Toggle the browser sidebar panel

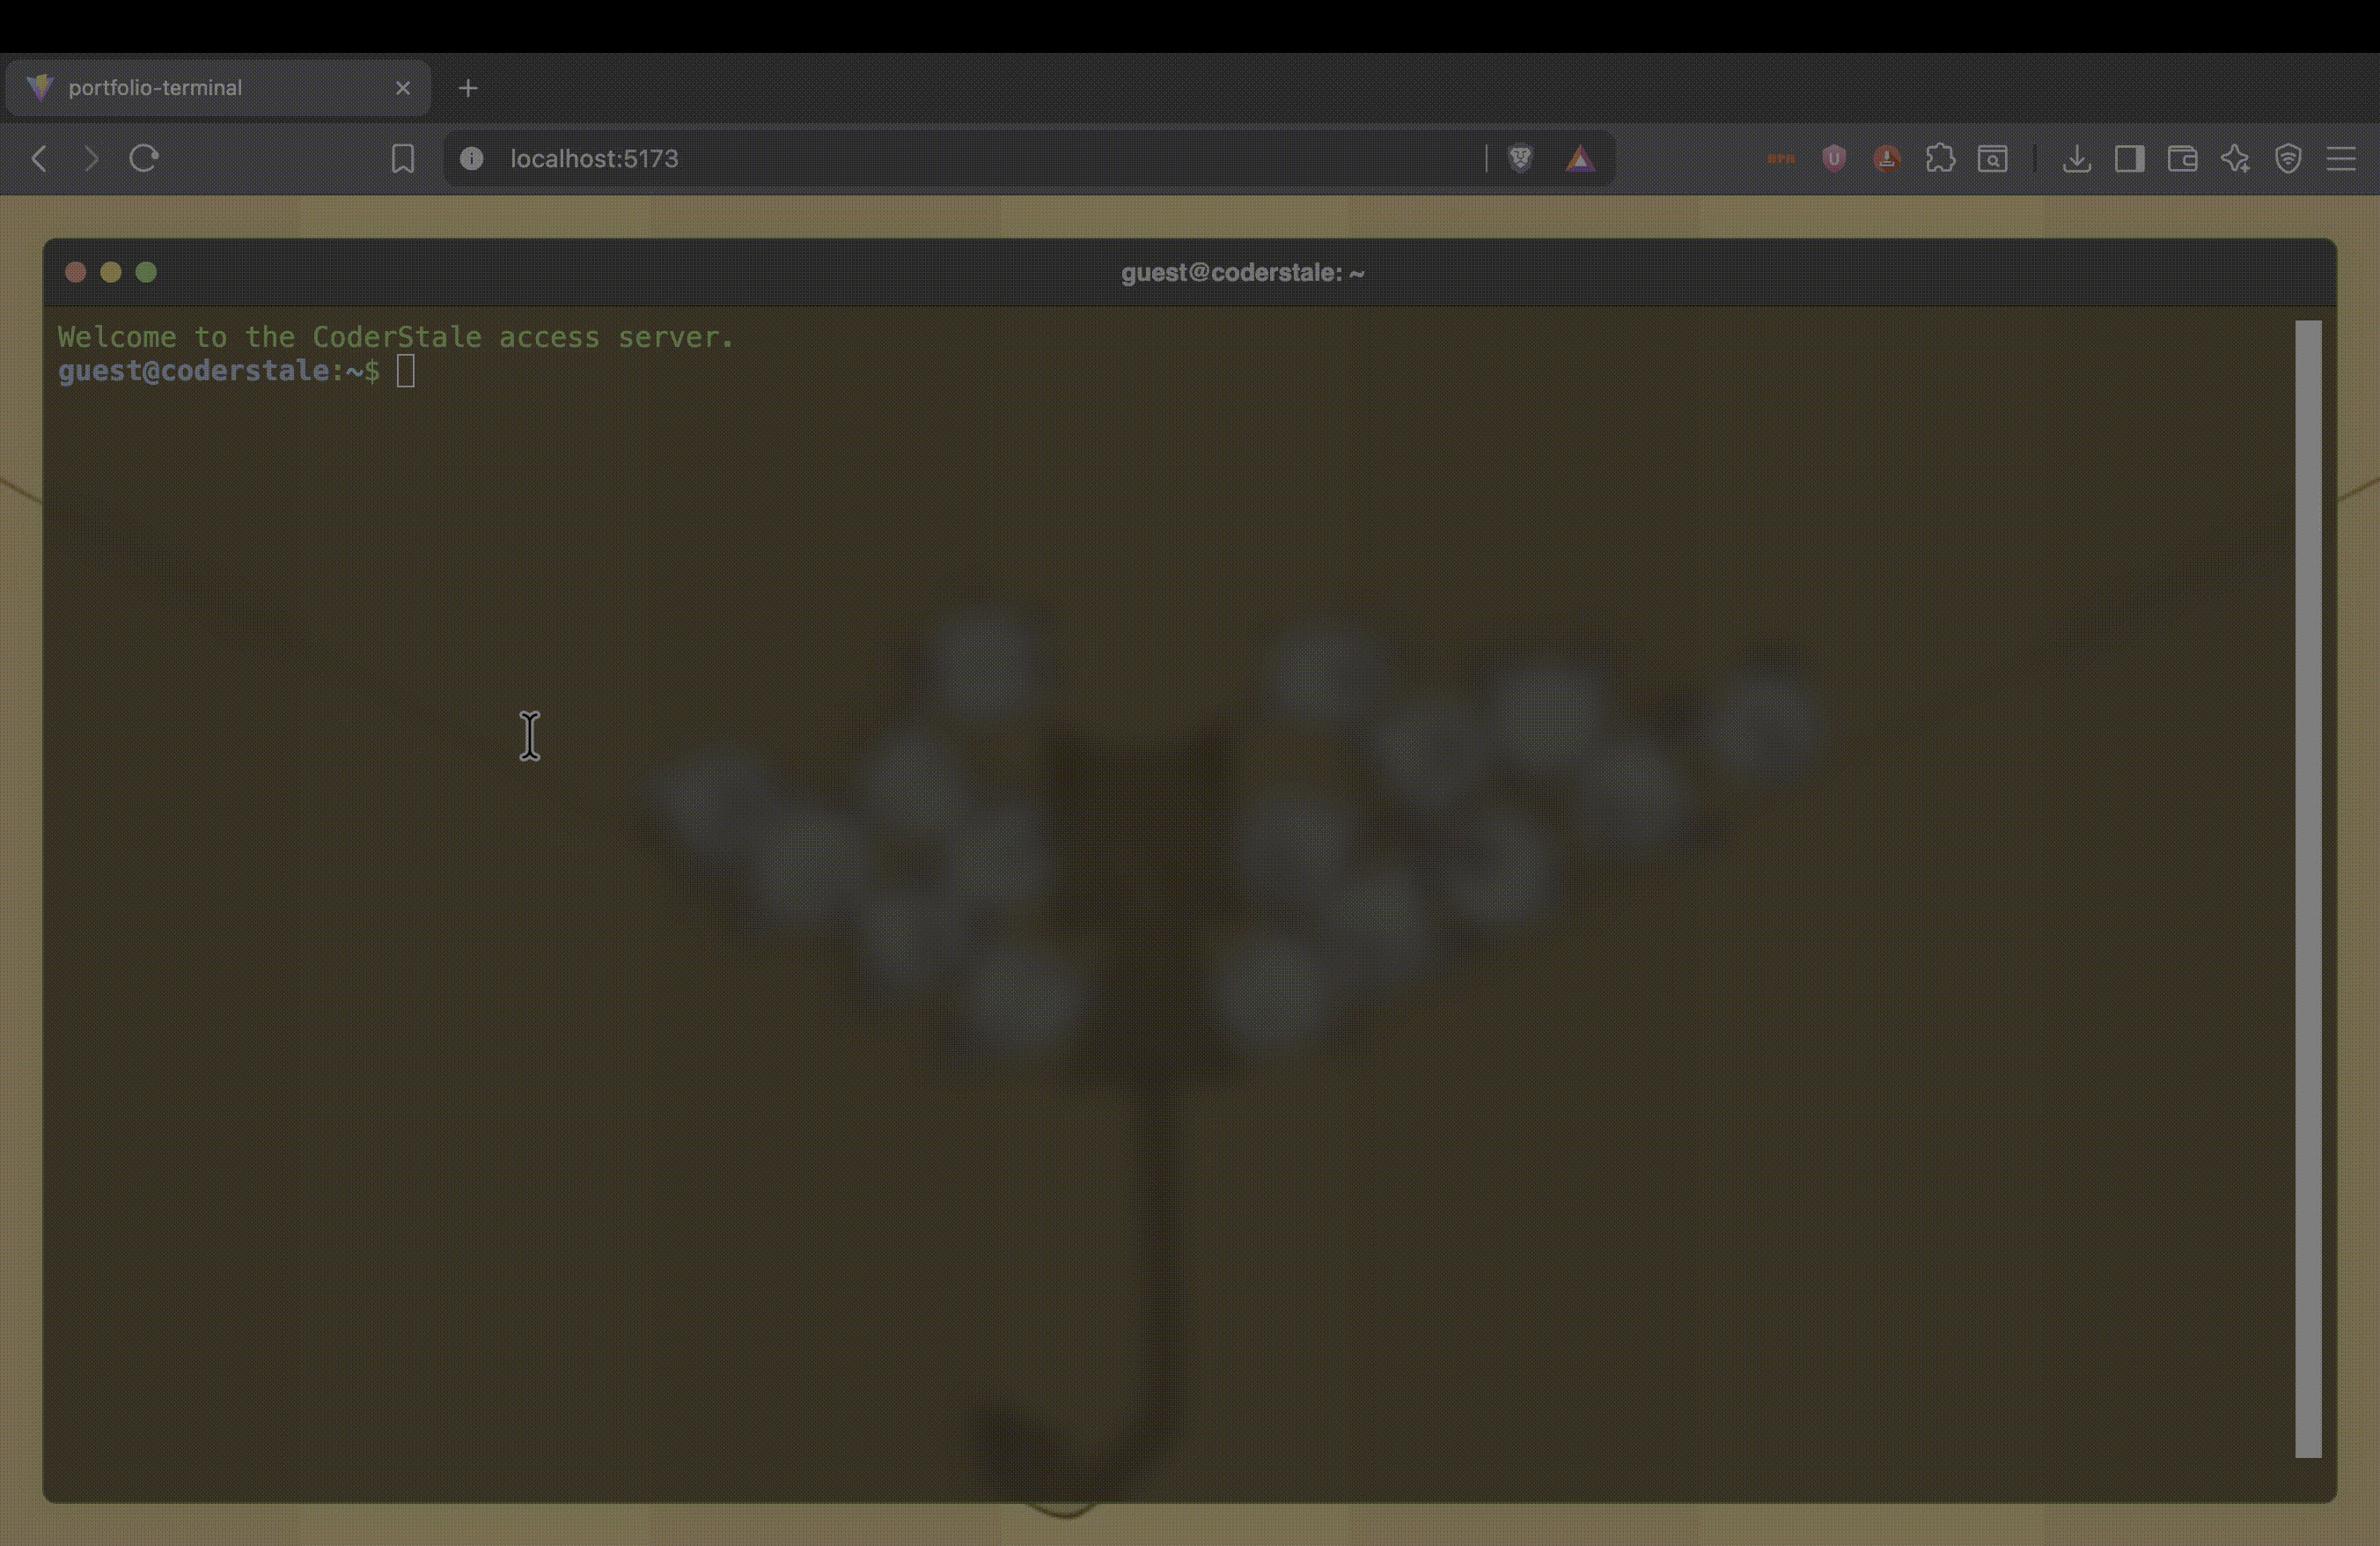tap(2129, 158)
